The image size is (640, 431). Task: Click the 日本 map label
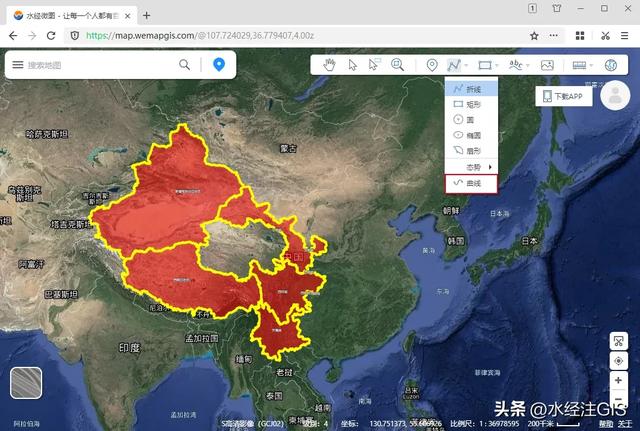tap(529, 241)
